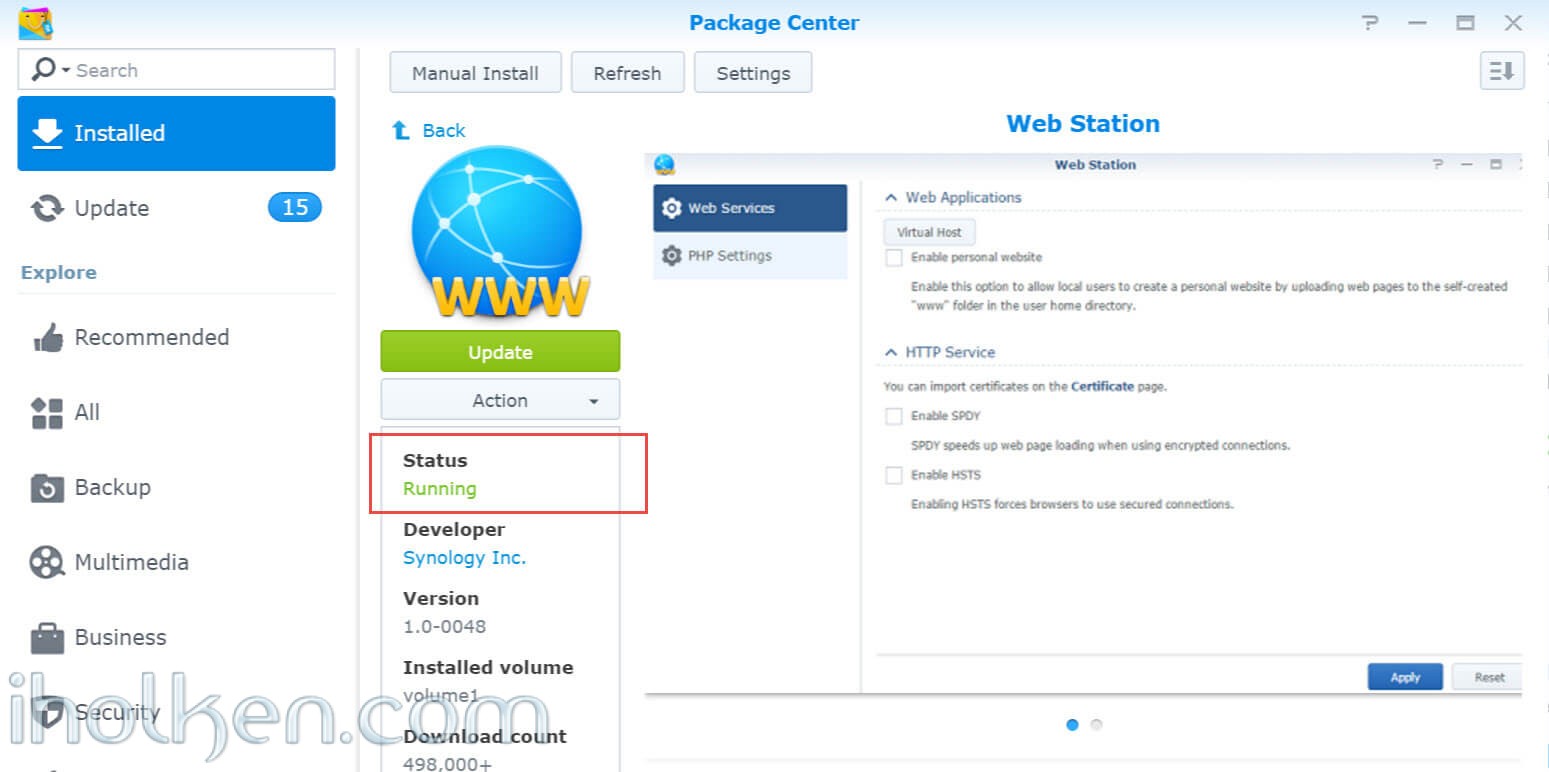
Task: Focus the package Search field
Action: (x=176, y=70)
